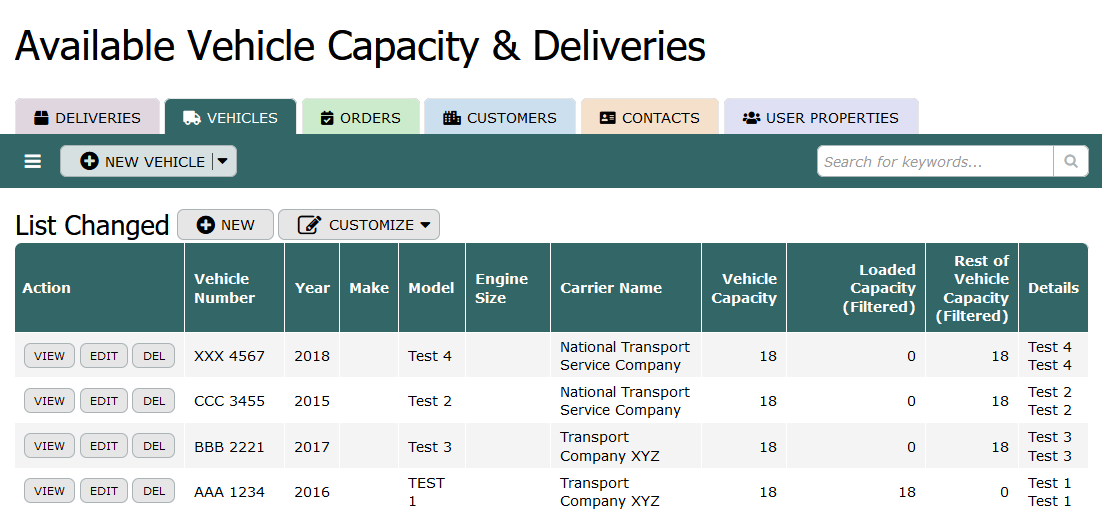Sort by Vehicle Capacity column header
The image size is (1102, 518).
[744, 288]
